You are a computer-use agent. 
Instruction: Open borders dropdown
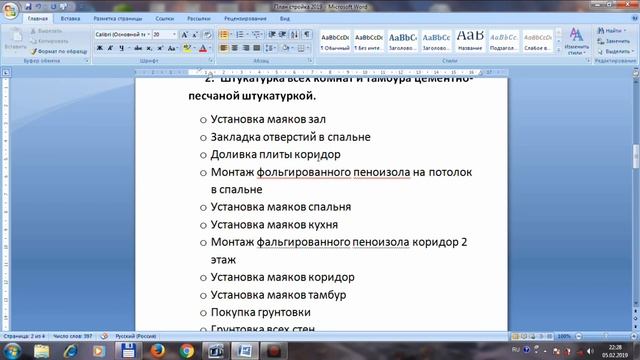[302, 48]
